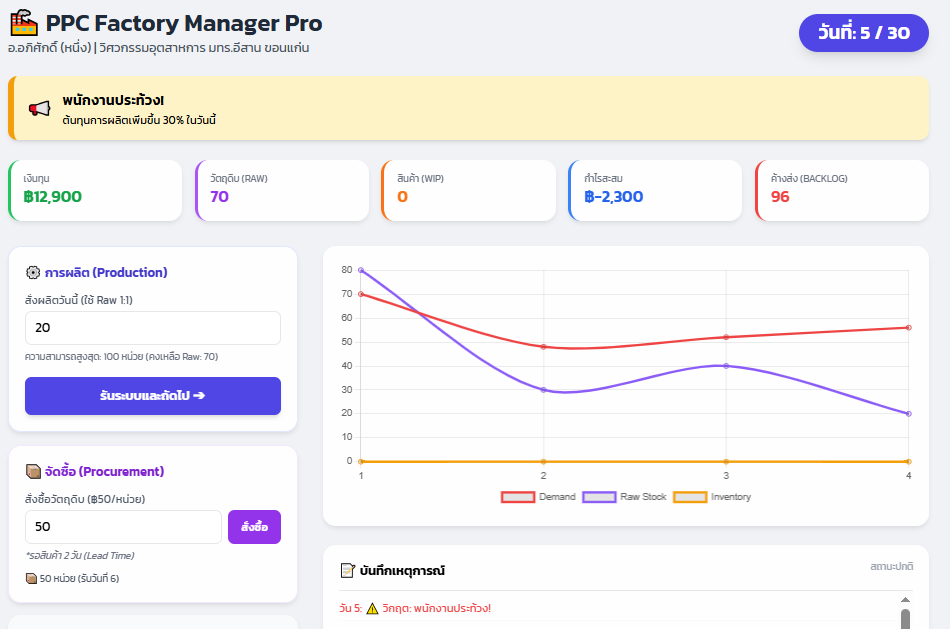
Task: Click the gear icon beside การผลิต (Production)
Action: [x=33, y=272]
